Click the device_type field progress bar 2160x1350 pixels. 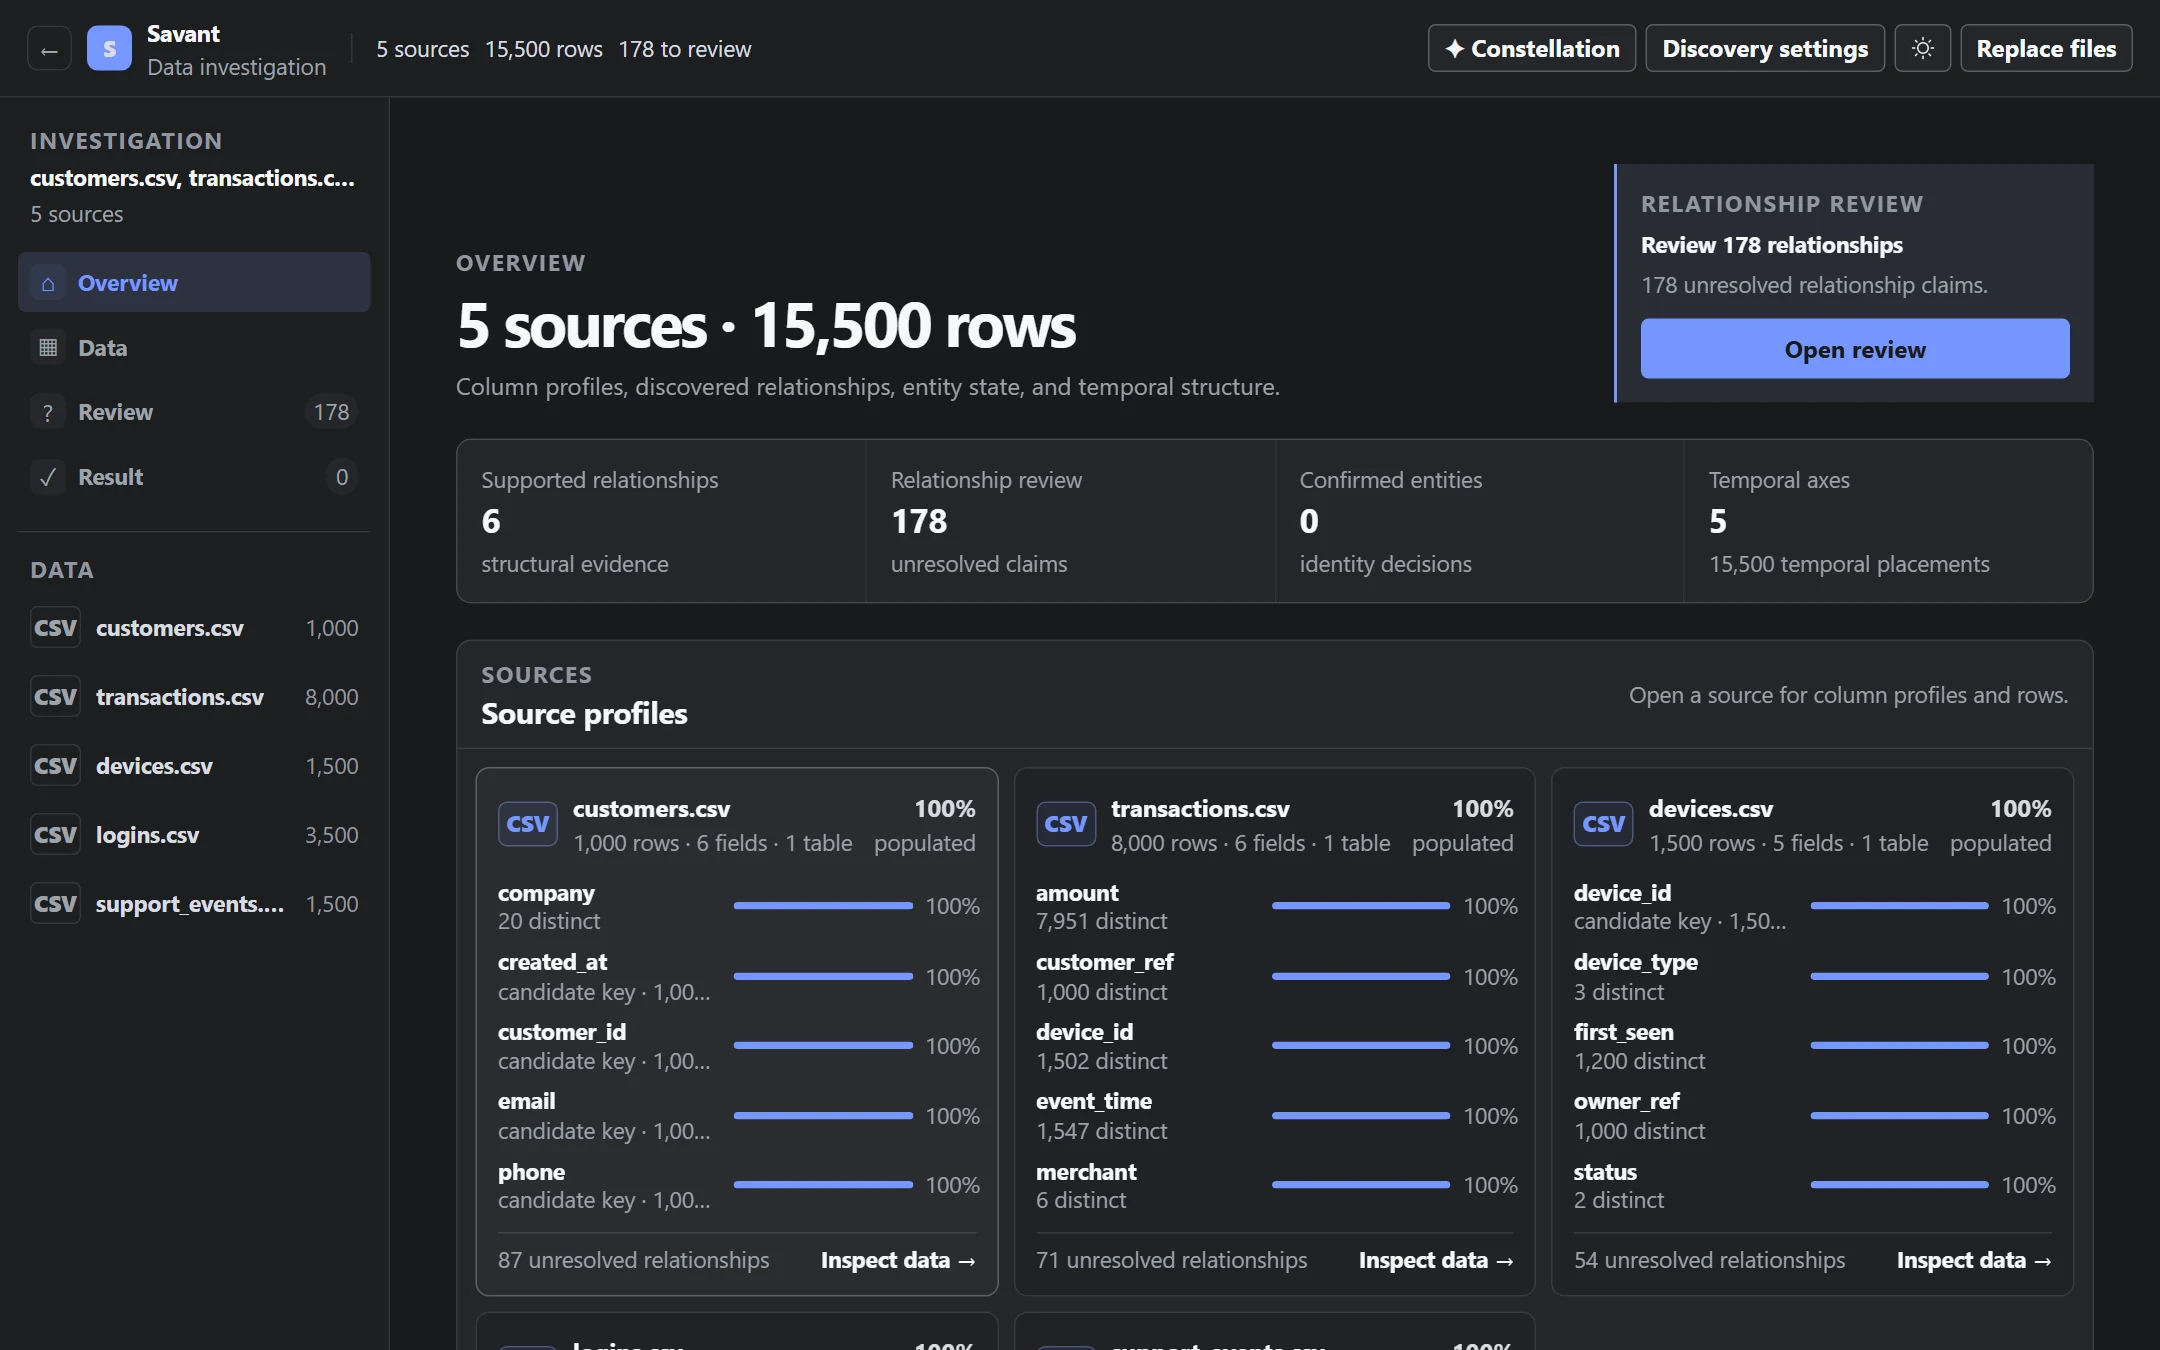pyautogui.click(x=1899, y=976)
